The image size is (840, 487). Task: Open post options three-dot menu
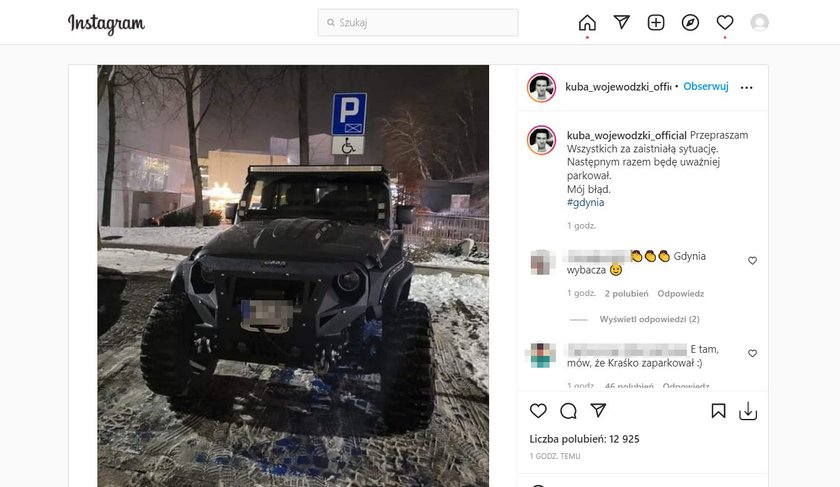(x=746, y=87)
